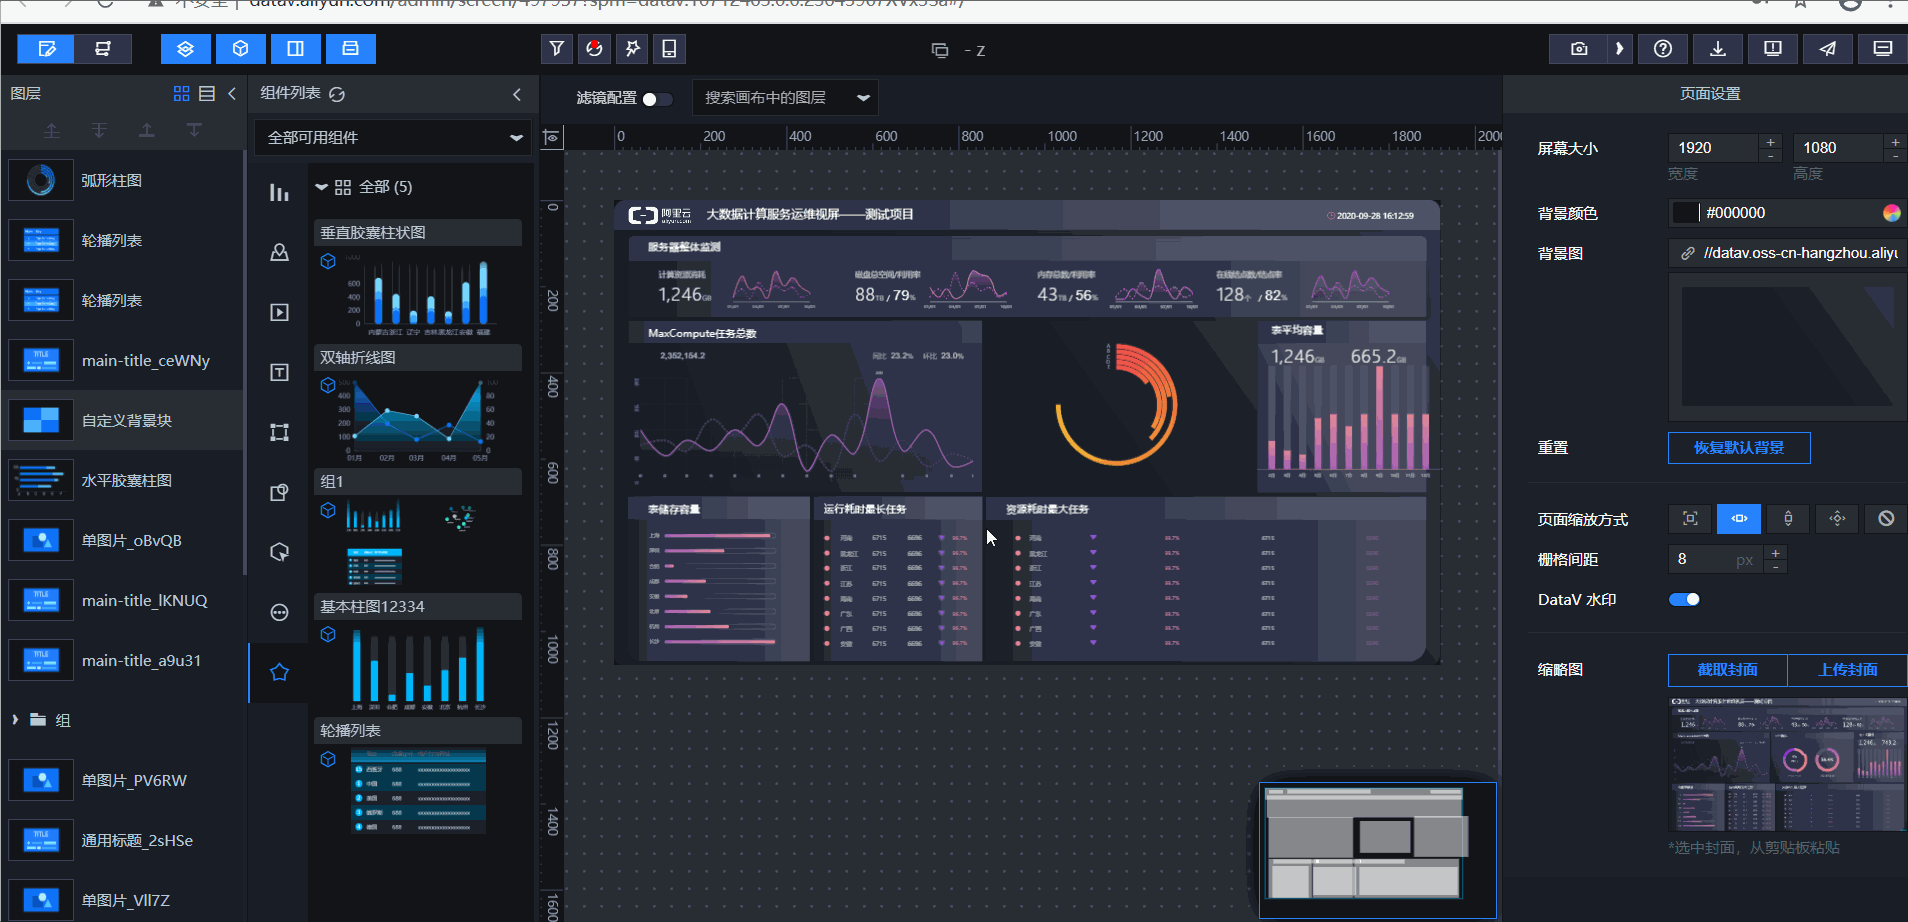Open the help question mark icon

point(1663,48)
